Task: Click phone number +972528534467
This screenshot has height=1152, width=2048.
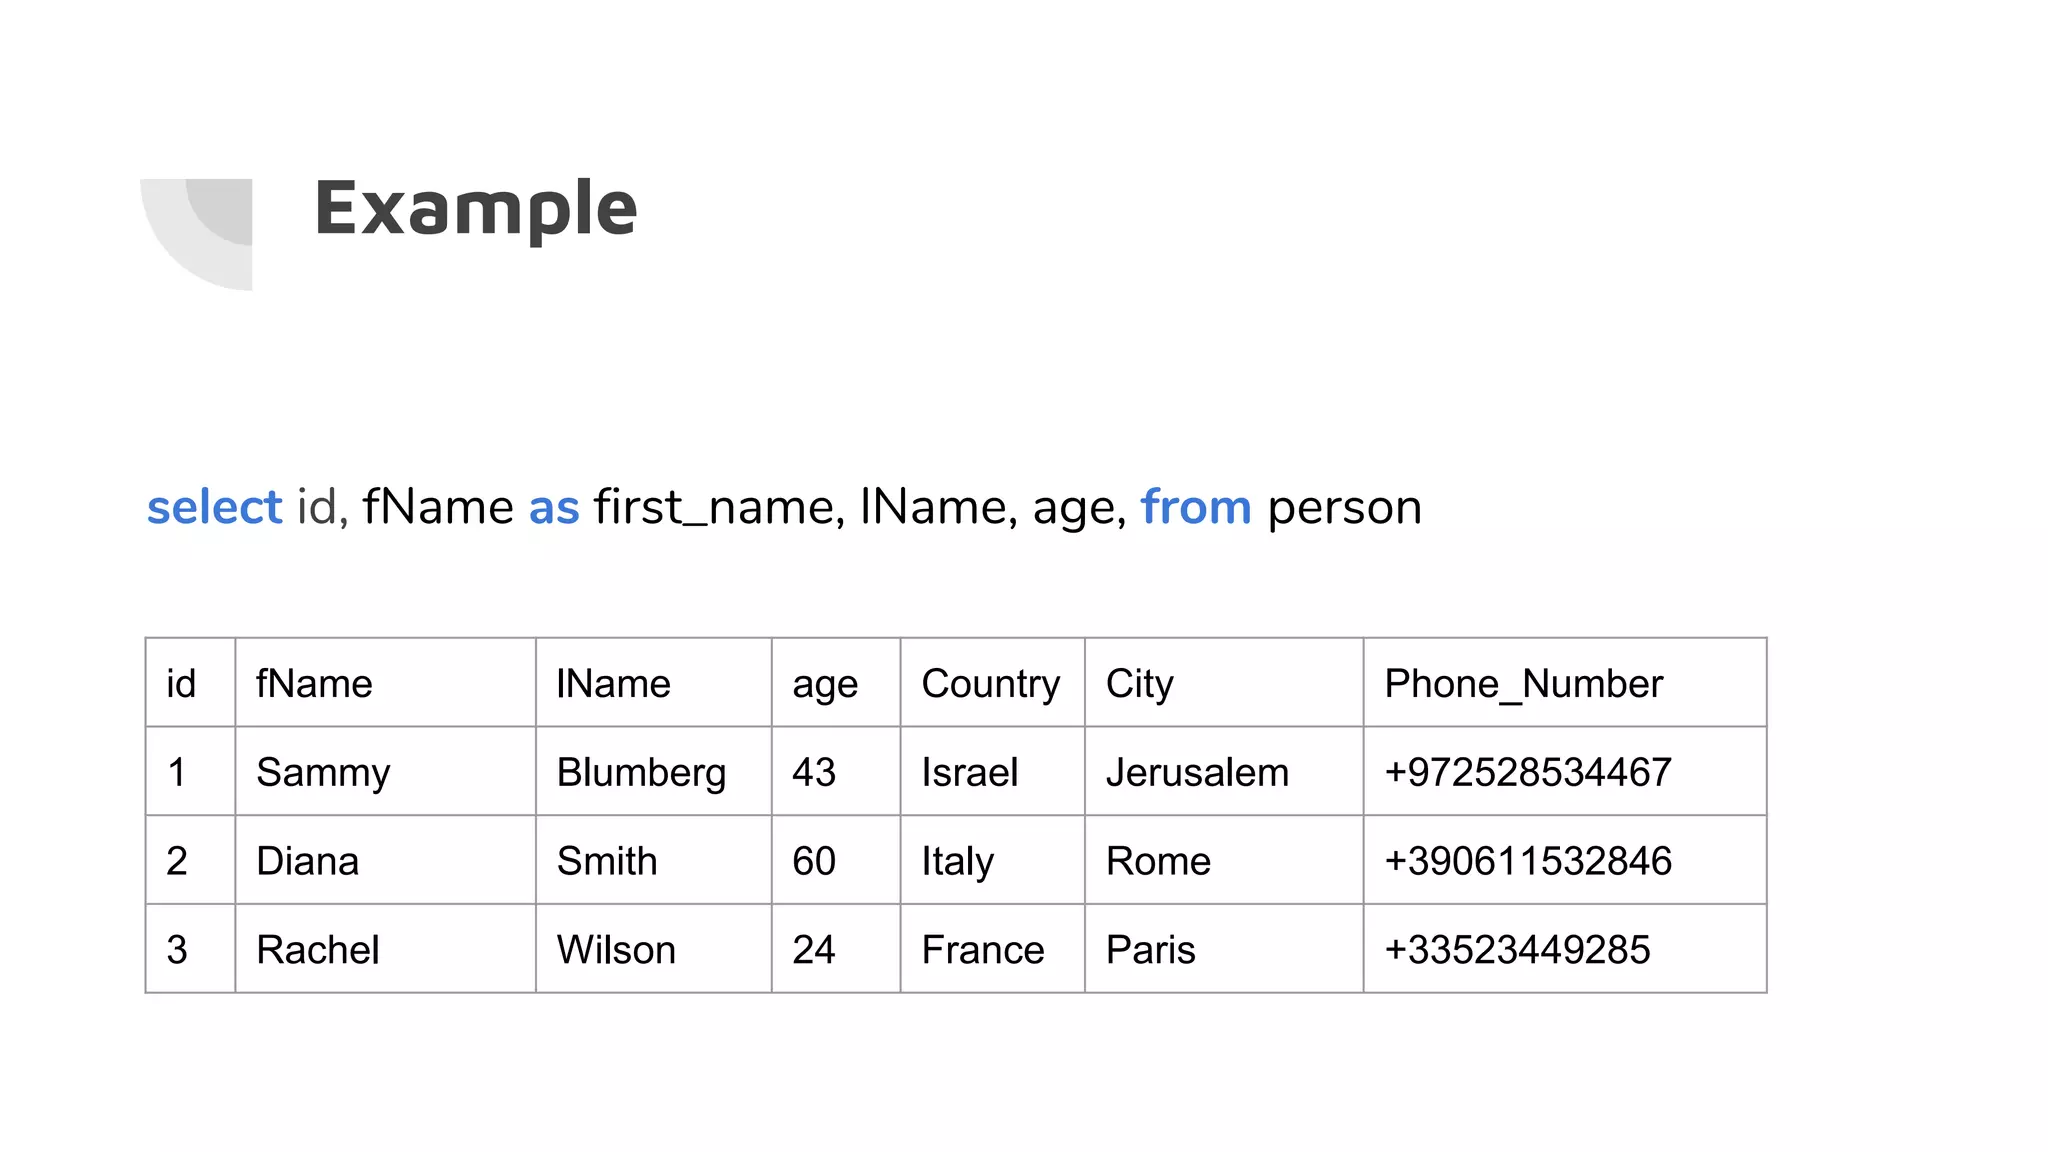Action: tap(1527, 772)
